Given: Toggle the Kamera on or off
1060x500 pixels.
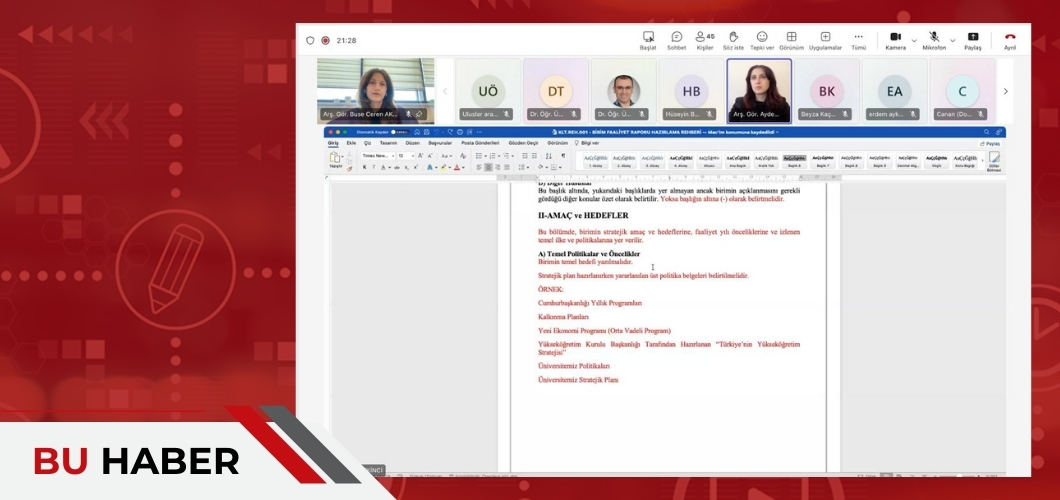Looking at the screenshot, I should pyautogui.click(x=895, y=40).
